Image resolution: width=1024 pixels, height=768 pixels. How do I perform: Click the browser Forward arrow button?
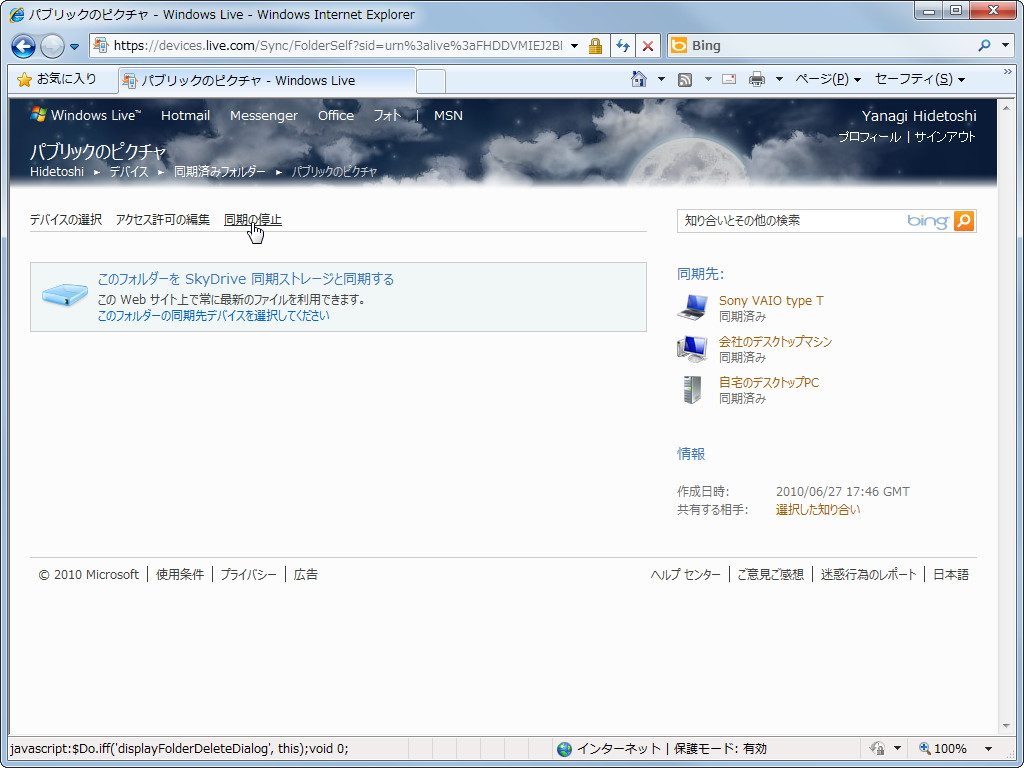tap(52, 46)
